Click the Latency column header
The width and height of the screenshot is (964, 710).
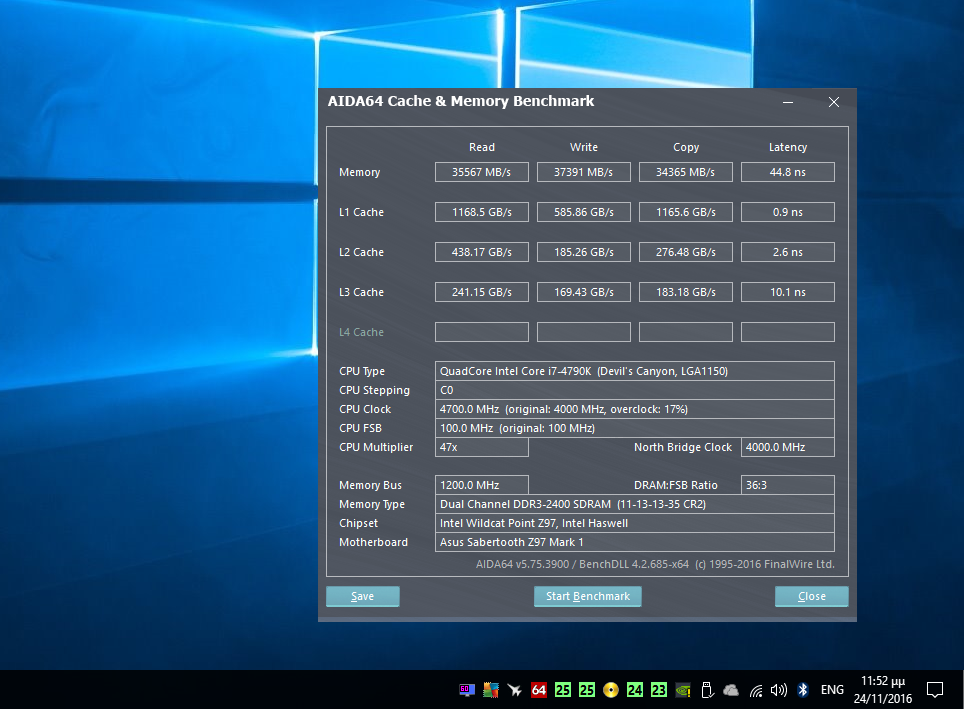(x=788, y=148)
